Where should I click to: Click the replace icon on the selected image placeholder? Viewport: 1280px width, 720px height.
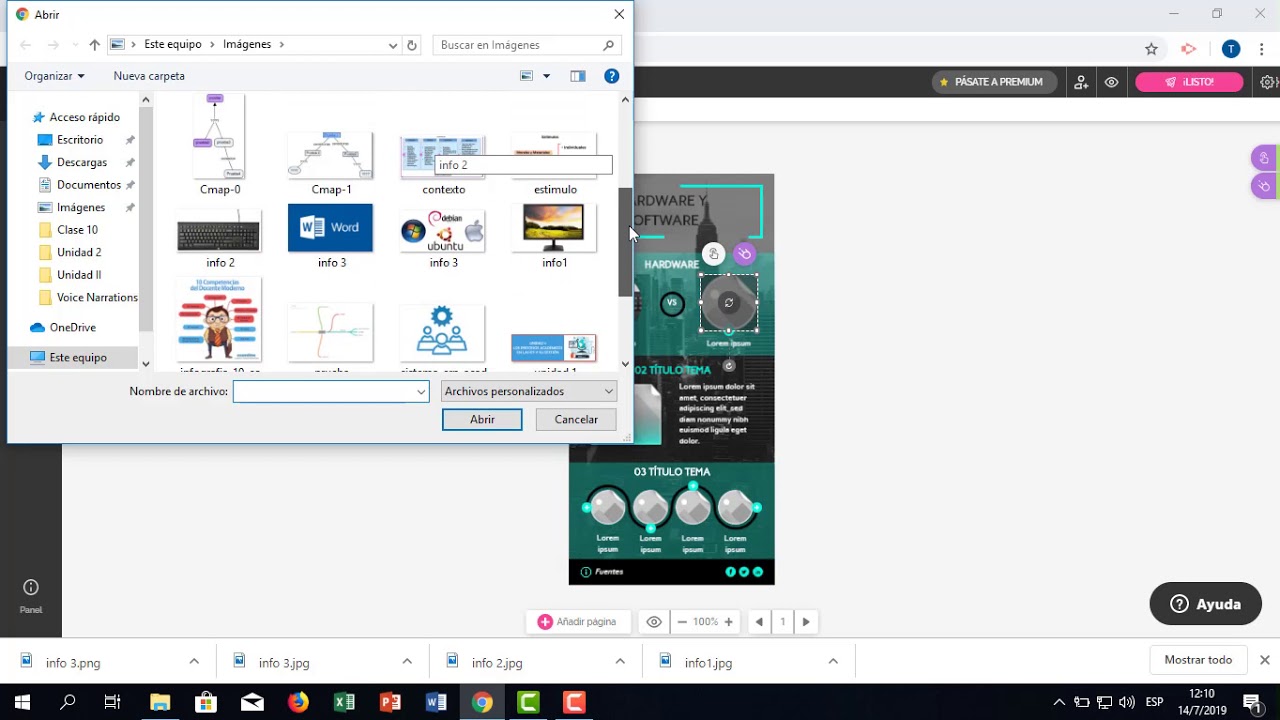pyautogui.click(x=728, y=303)
